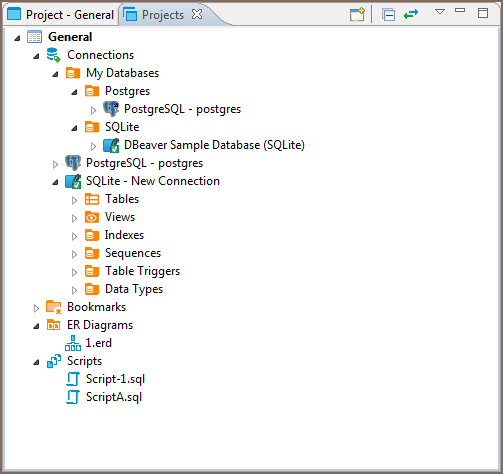
Task: Click the Script-1.sql file icon
Action: tap(73, 379)
